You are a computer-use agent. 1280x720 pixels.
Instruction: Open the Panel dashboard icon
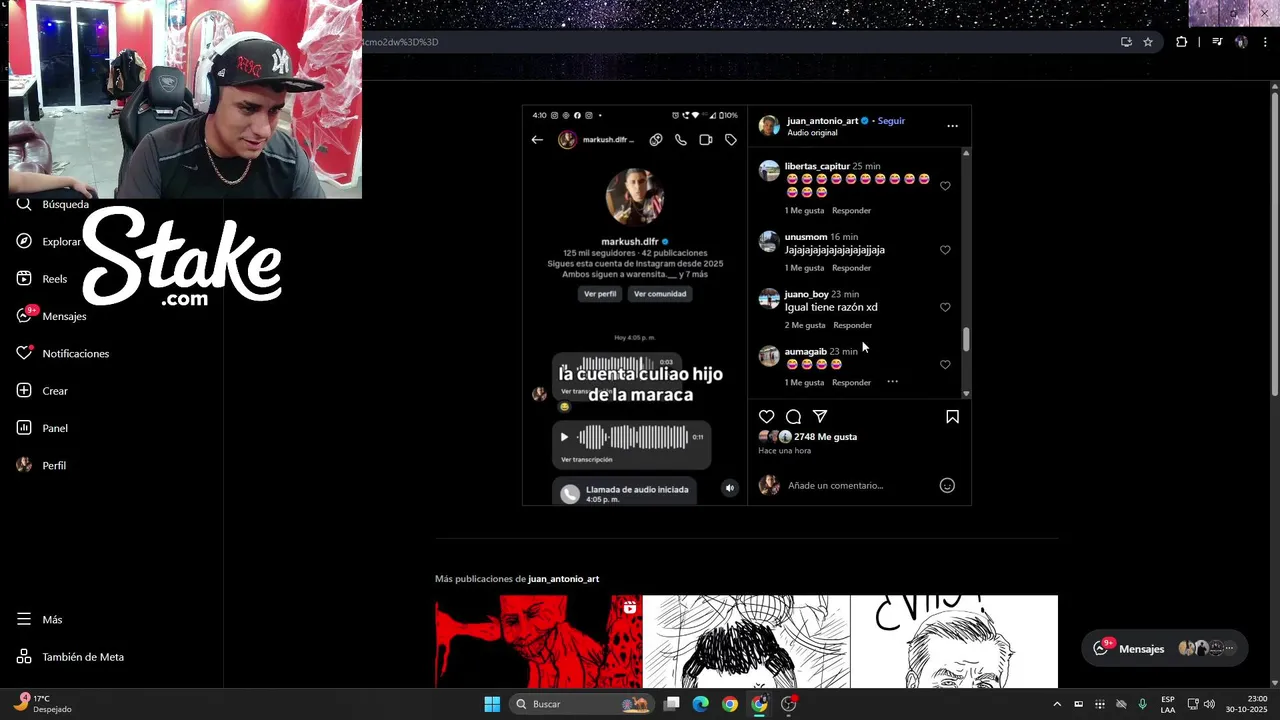pyautogui.click(x=24, y=428)
